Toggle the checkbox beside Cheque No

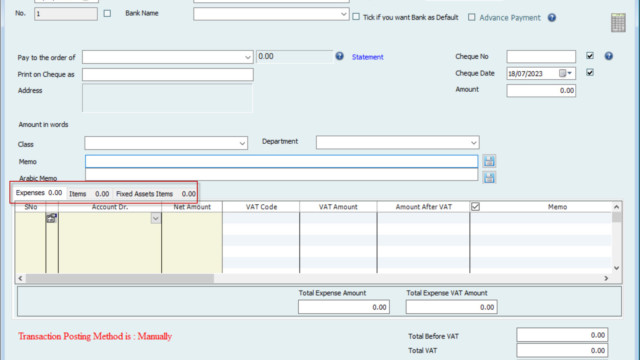[x=590, y=56]
